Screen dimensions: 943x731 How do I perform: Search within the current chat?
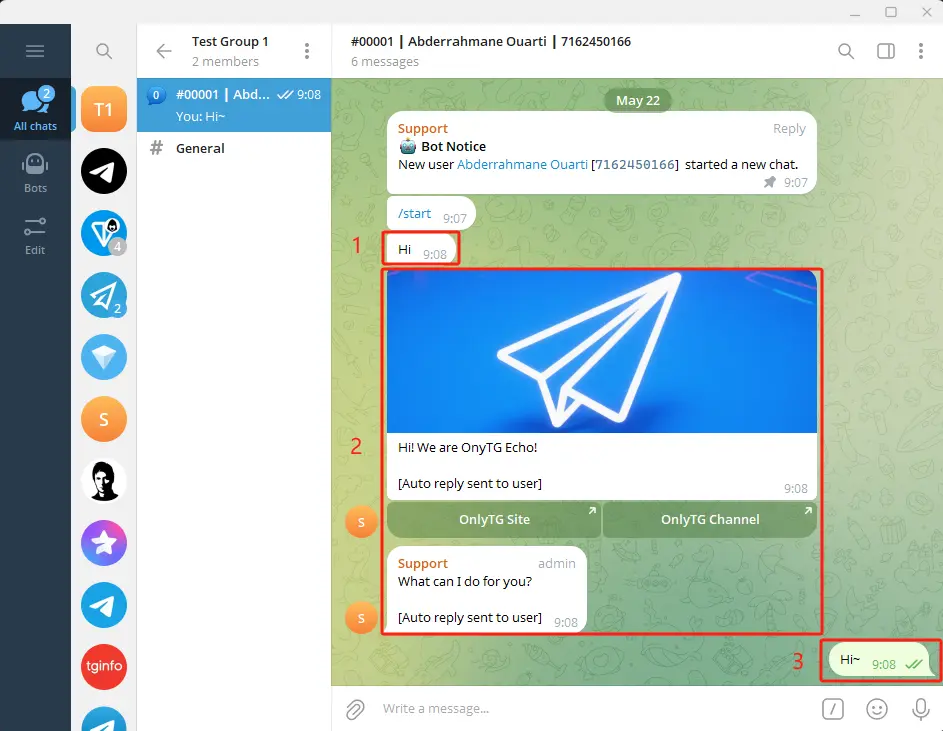[x=845, y=50]
